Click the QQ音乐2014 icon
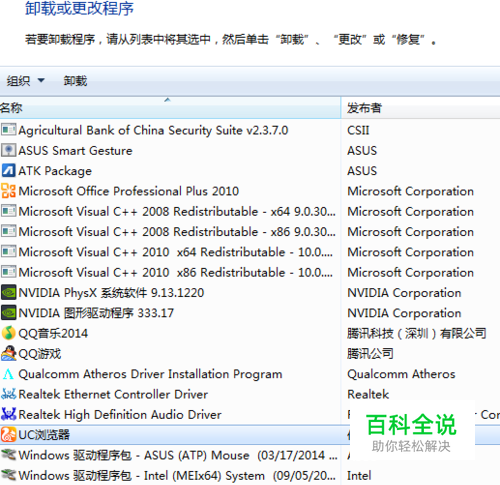 click(x=8, y=333)
